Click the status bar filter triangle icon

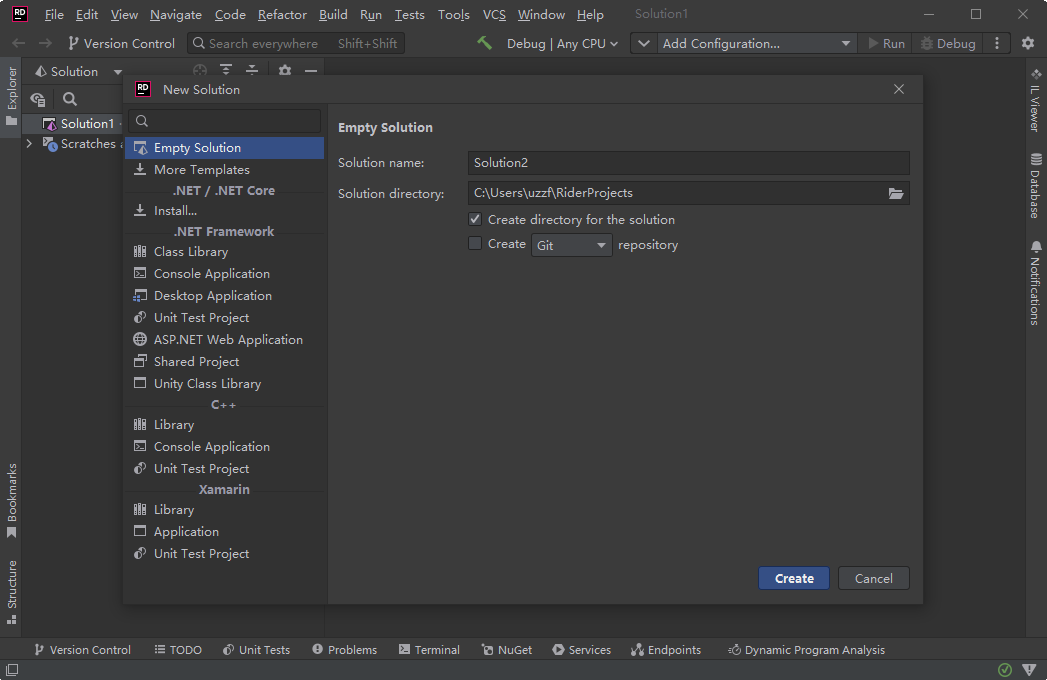click(1029, 669)
